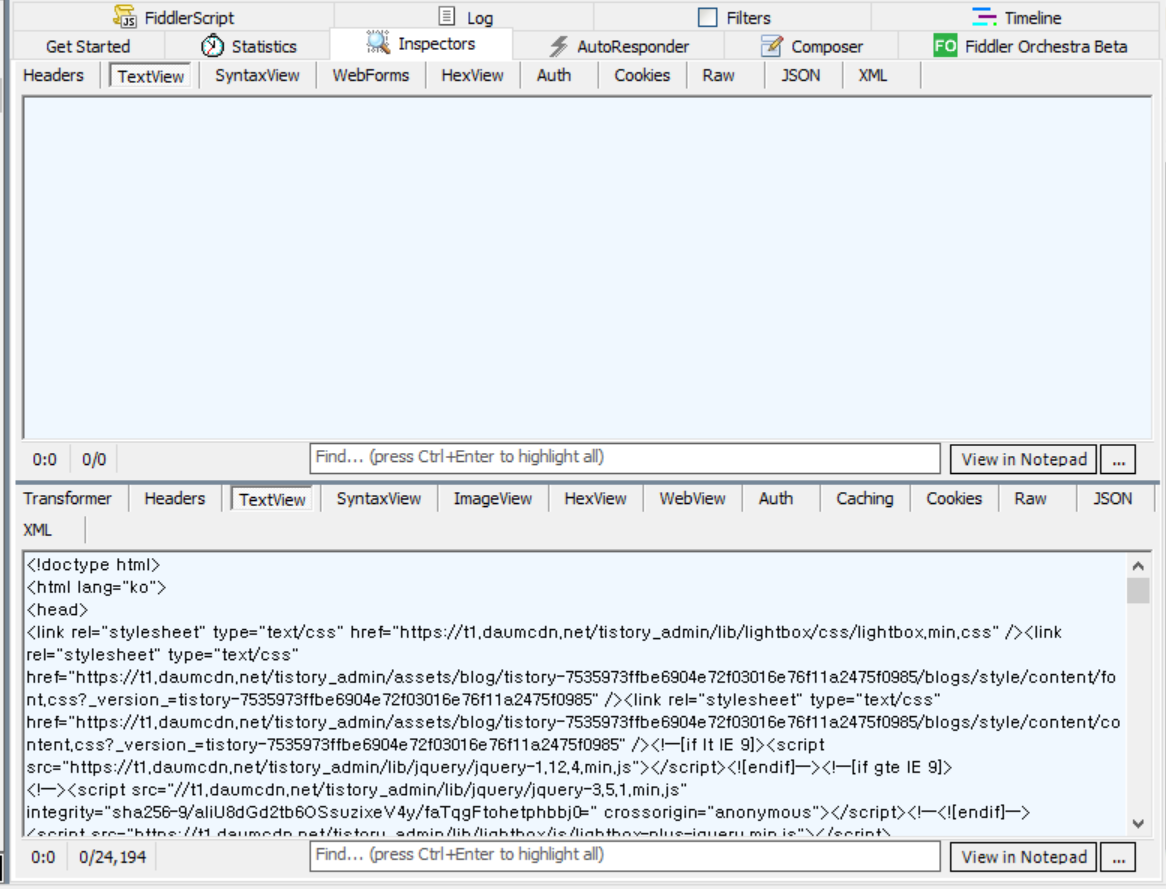Click the Log tab document icon
This screenshot has width=1166, height=889.
point(447,16)
